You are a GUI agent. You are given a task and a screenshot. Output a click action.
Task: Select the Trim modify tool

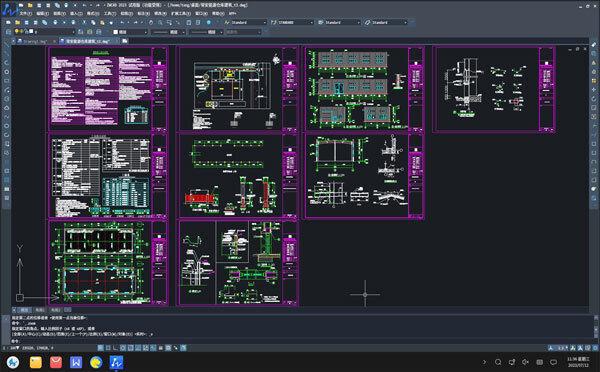594,126
